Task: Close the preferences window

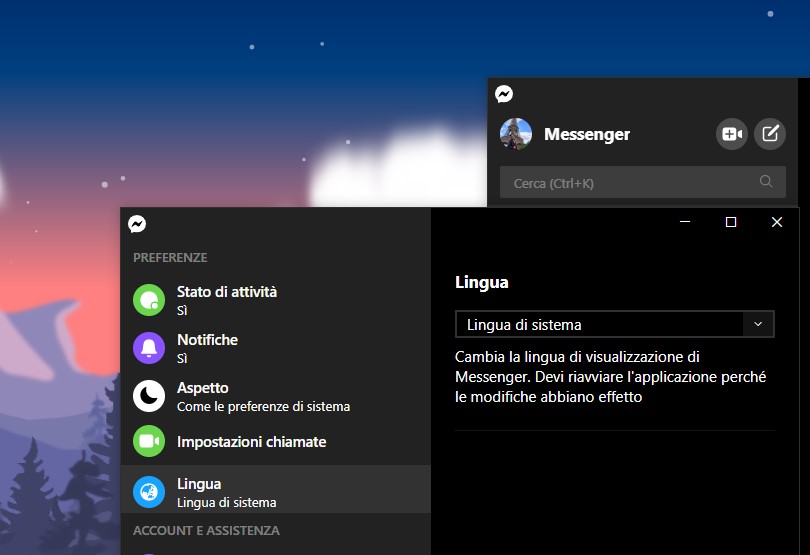Action: 776,222
